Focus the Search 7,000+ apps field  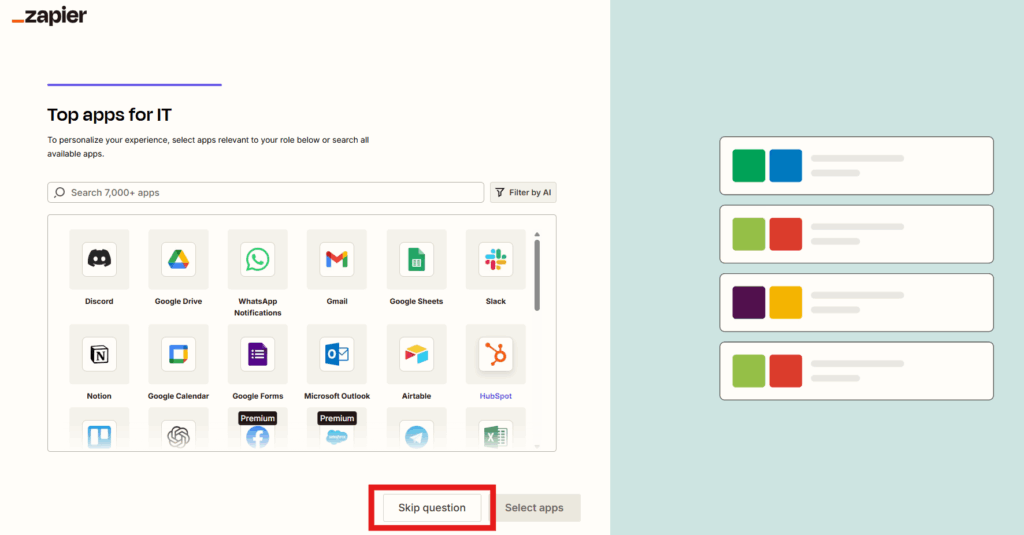pos(265,193)
